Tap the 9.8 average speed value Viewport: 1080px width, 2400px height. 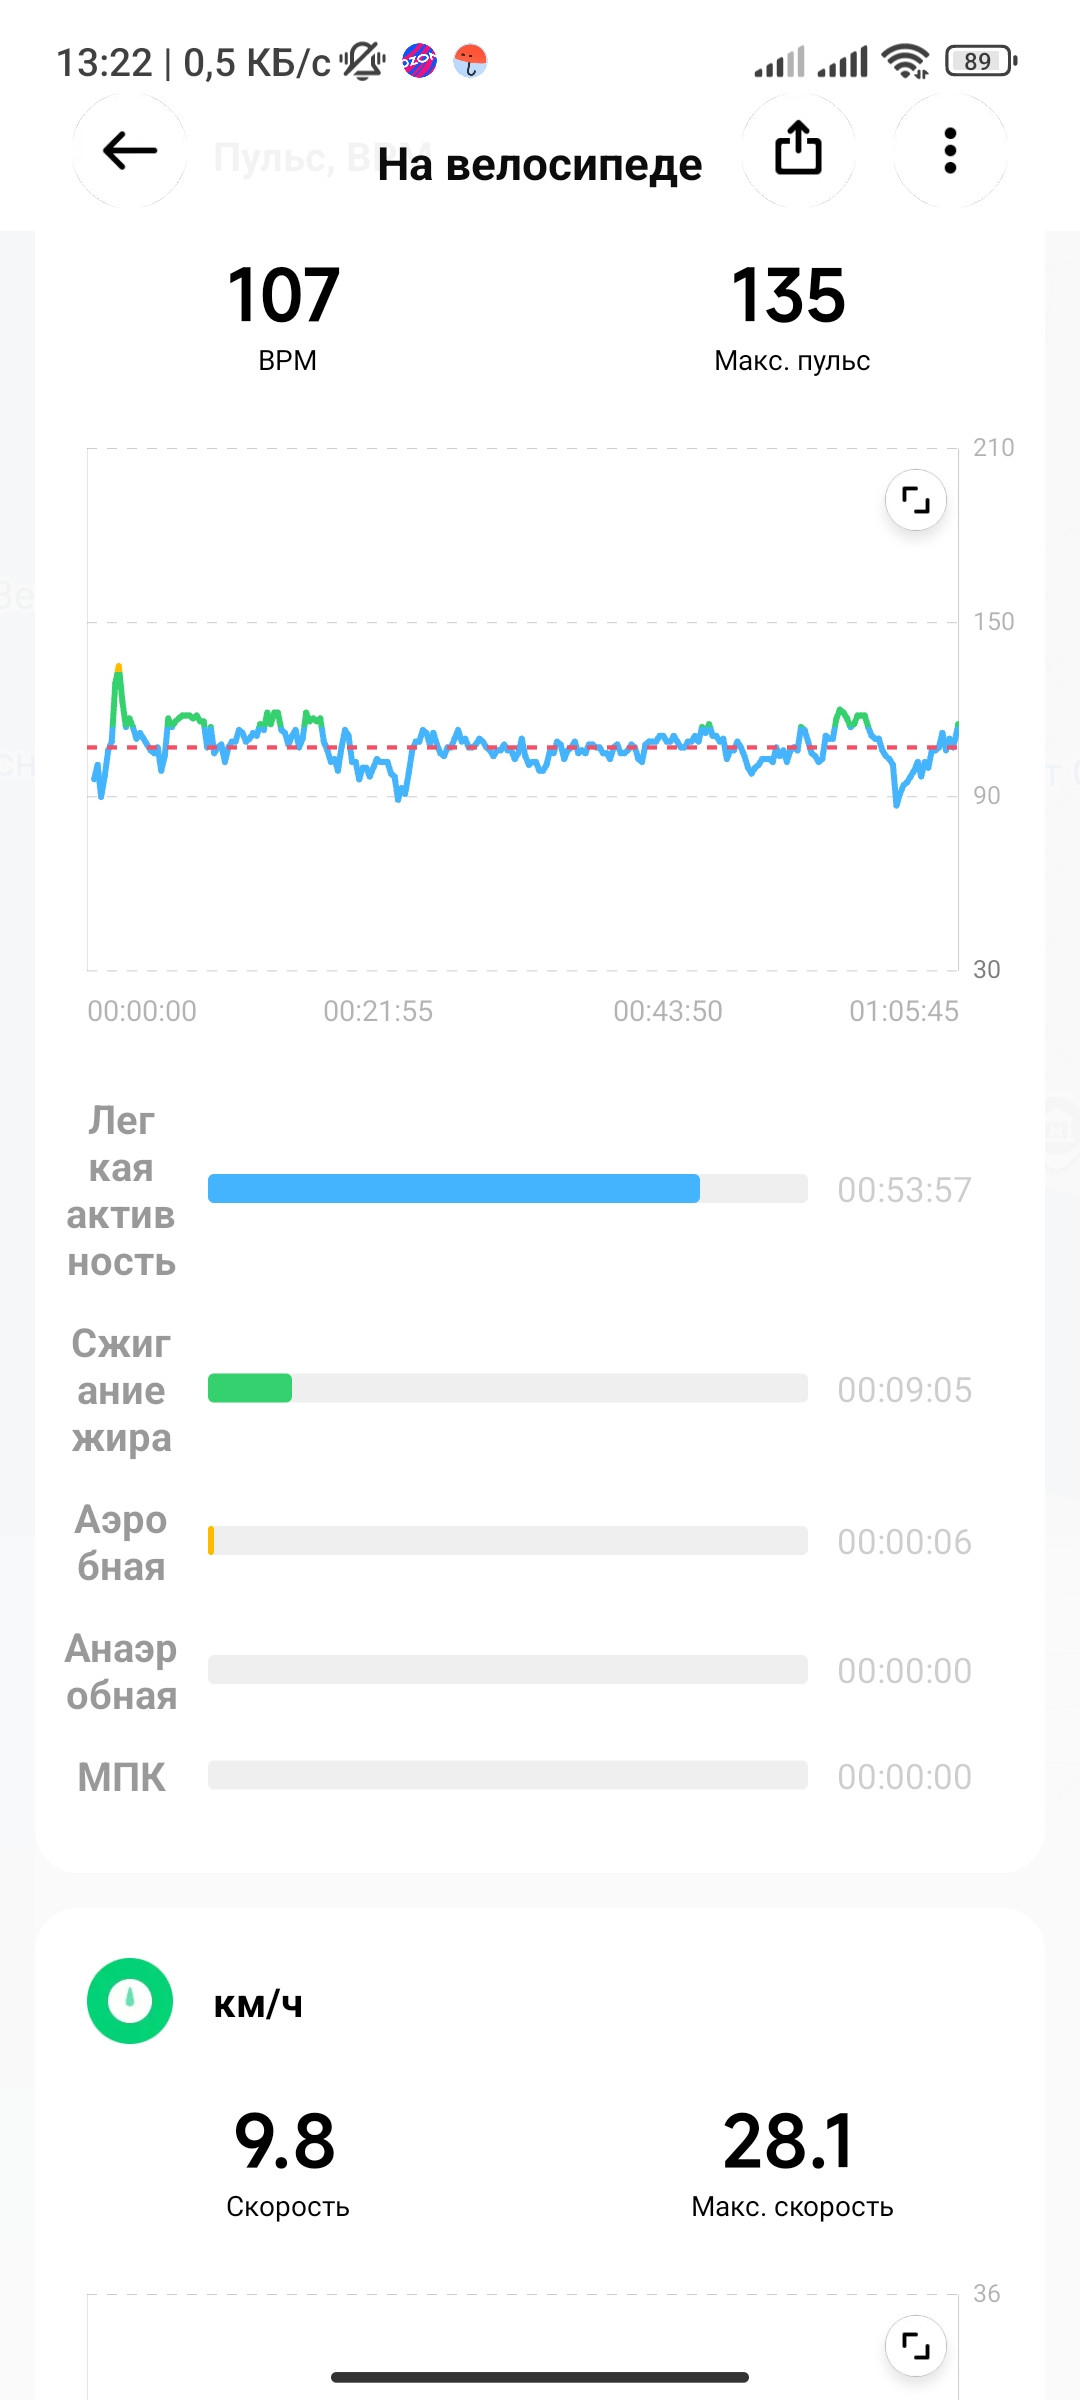285,2142
